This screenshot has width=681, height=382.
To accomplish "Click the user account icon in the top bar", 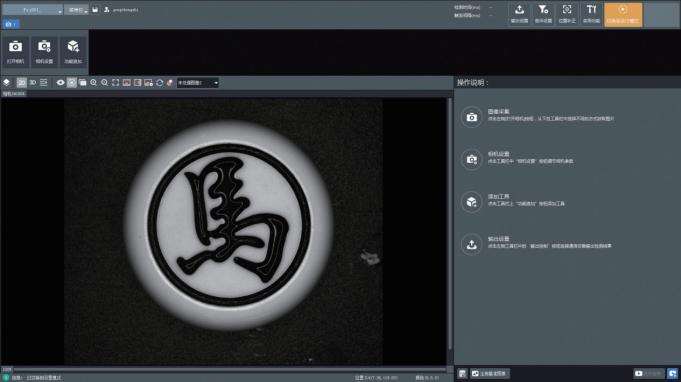I will tap(107, 9).
